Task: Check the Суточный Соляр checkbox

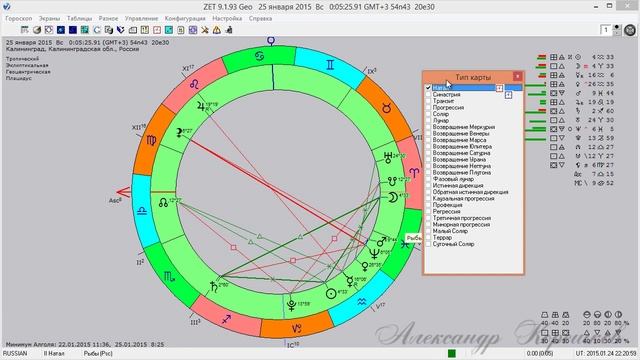Action: click(x=428, y=244)
